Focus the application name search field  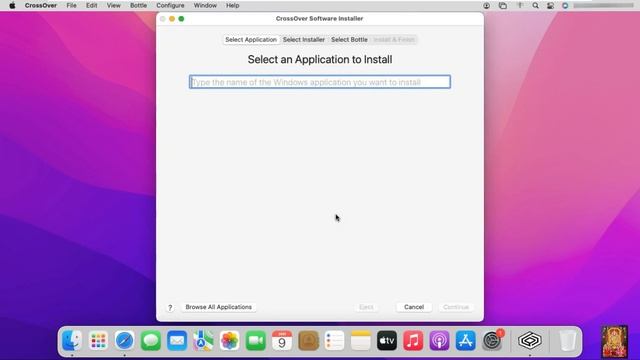pos(320,82)
